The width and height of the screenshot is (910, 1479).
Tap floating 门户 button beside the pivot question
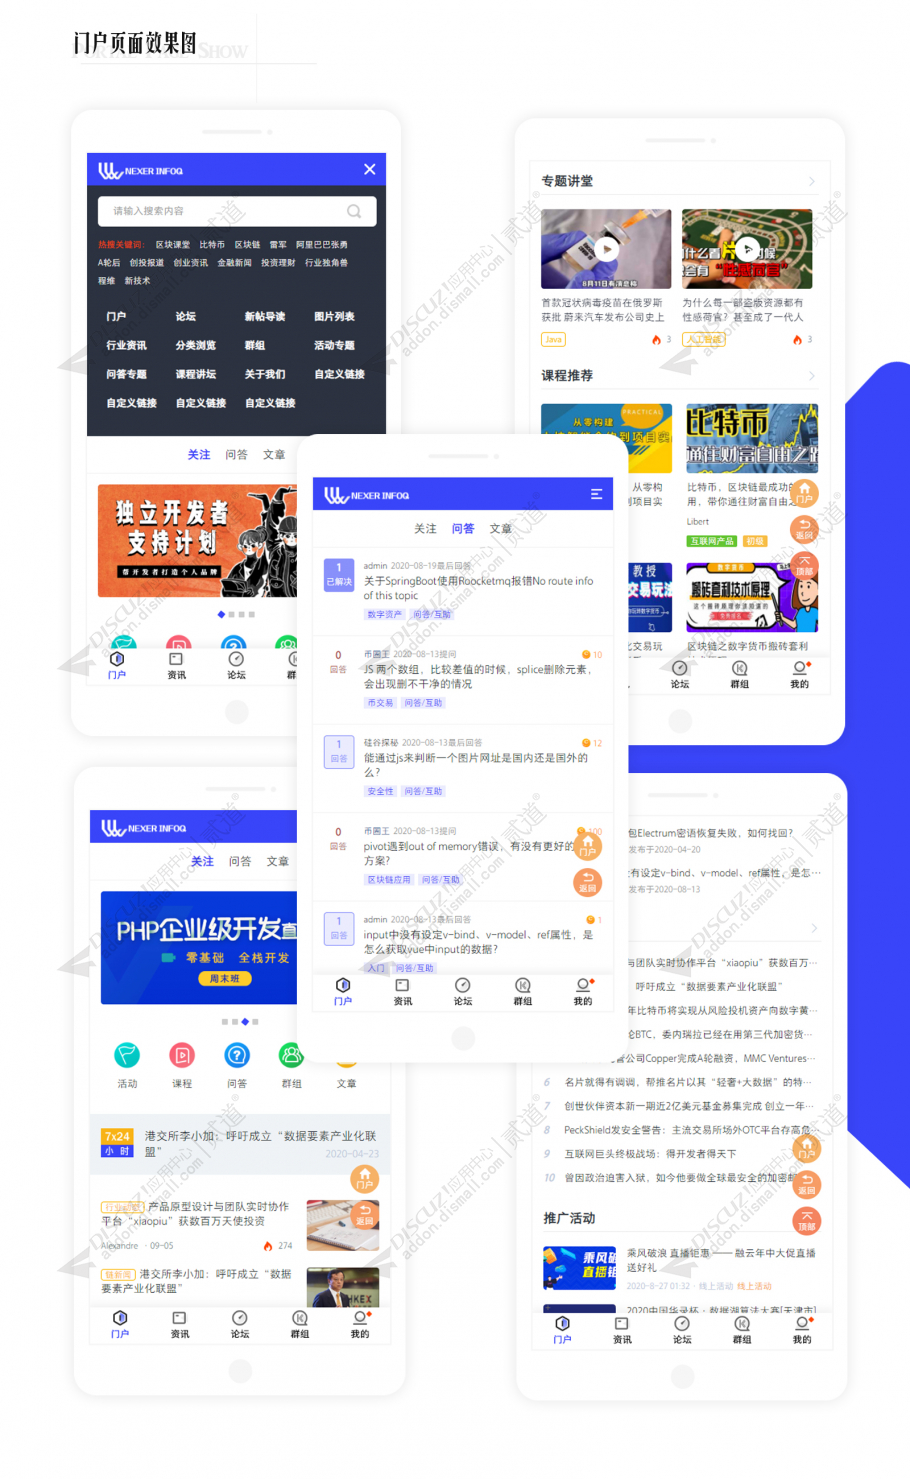(588, 846)
